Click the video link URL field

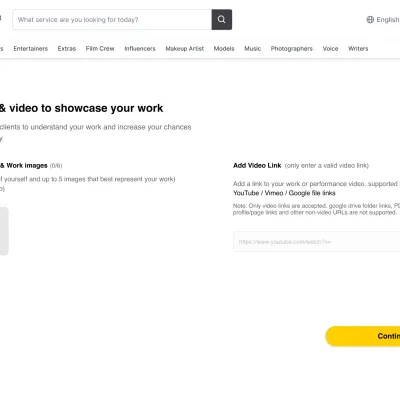317,241
